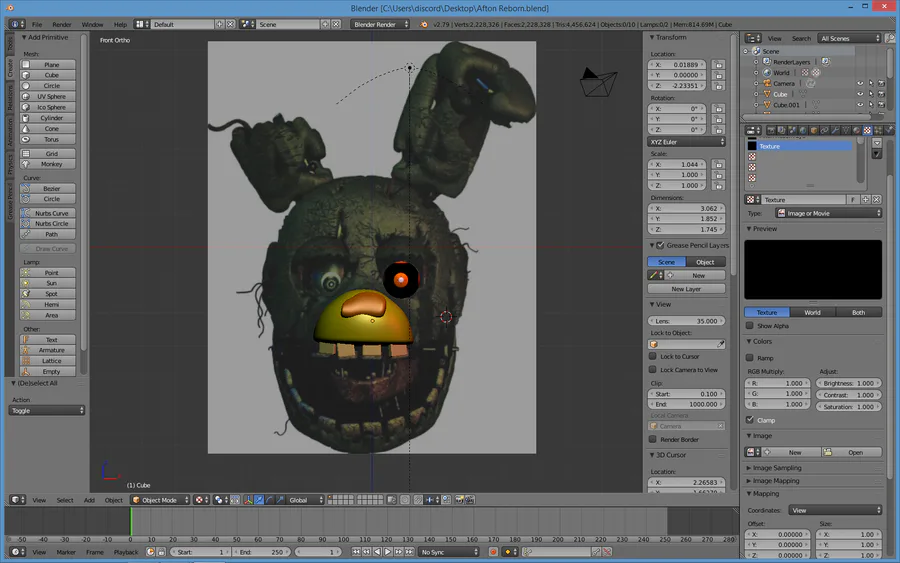Open the Object Mode dropdown

[159, 500]
